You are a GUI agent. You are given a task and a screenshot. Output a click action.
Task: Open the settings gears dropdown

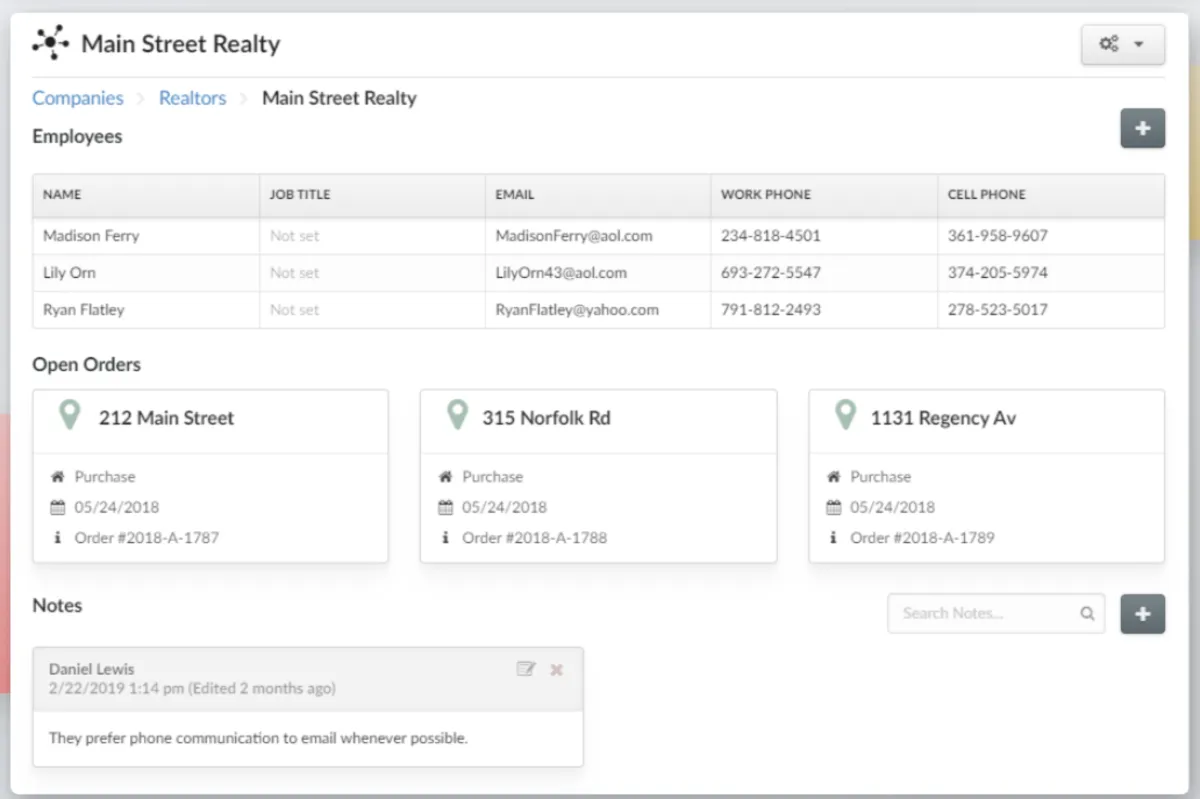pos(1122,45)
